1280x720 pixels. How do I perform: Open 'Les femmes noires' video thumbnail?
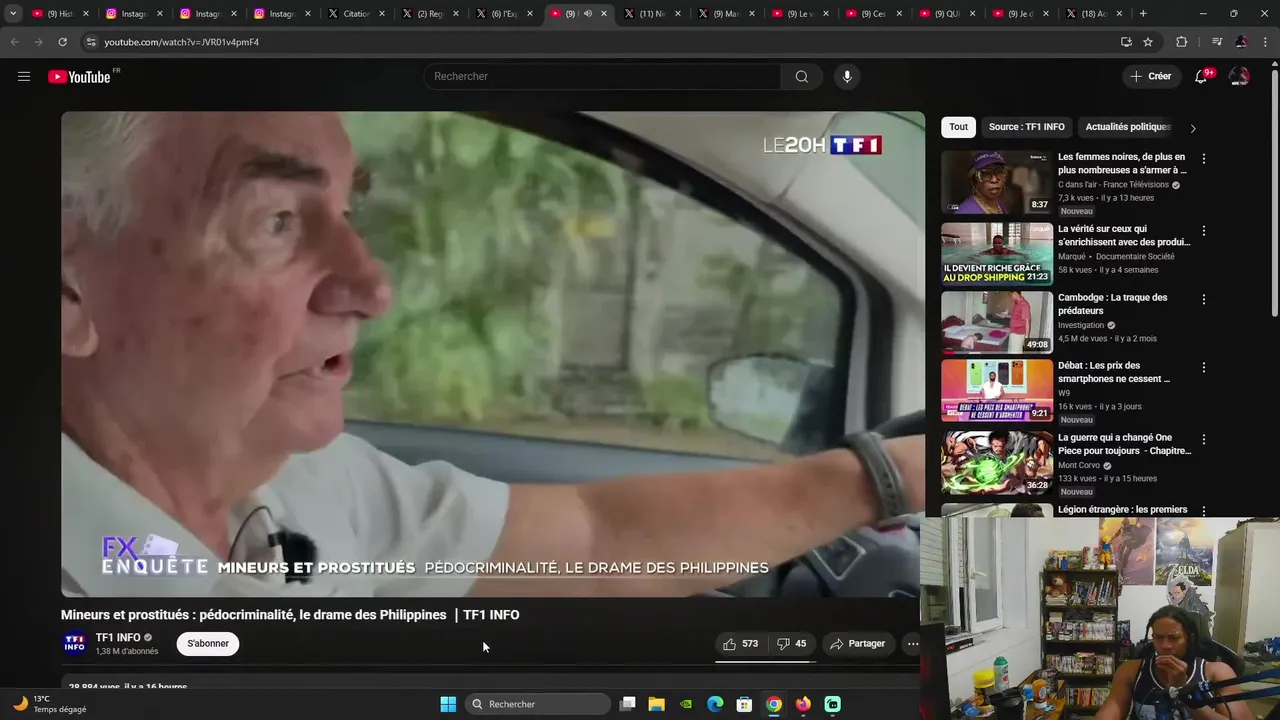point(997,182)
